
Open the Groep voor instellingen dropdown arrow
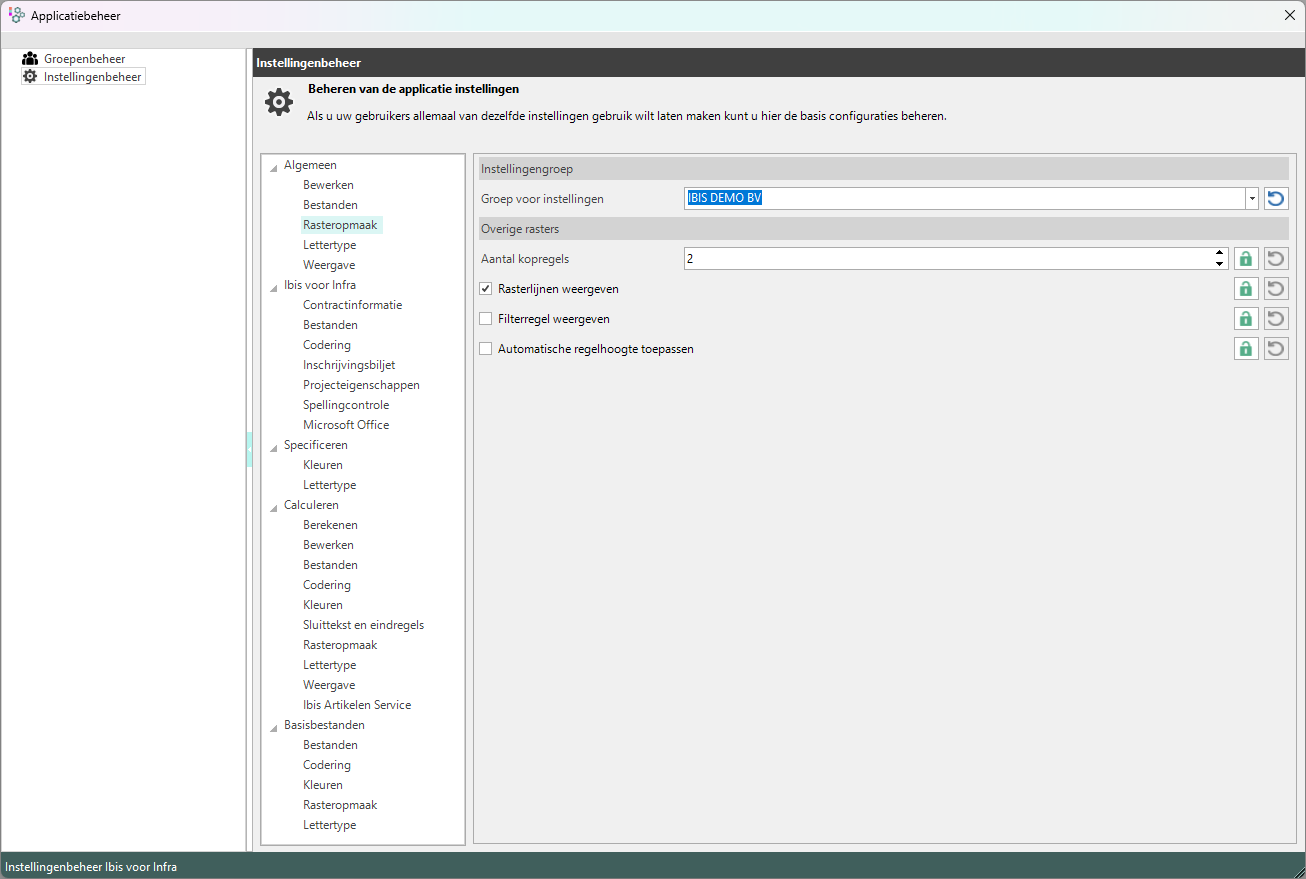click(x=1251, y=199)
